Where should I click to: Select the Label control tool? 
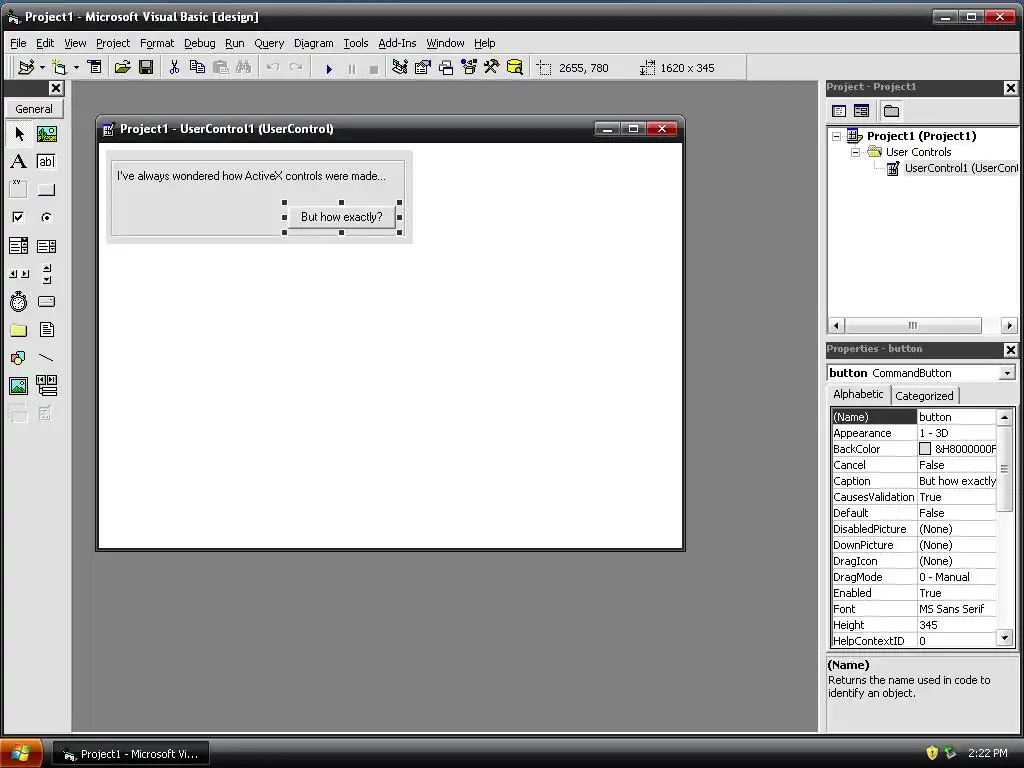pos(18,161)
